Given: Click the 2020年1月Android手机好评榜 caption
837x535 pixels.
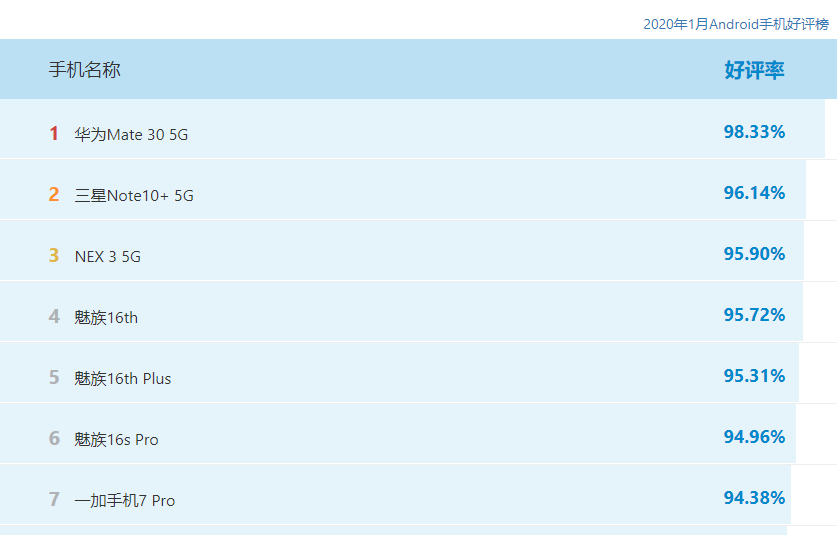Looking at the screenshot, I should tap(736, 24).
